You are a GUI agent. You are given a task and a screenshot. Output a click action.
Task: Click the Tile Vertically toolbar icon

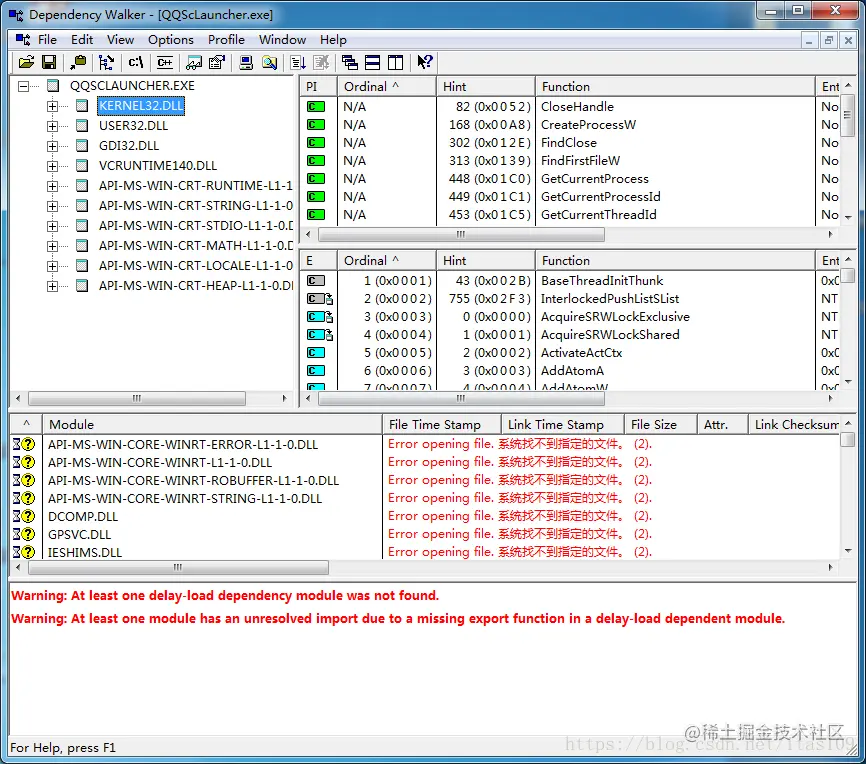pyautogui.click(x=395, y=62)
